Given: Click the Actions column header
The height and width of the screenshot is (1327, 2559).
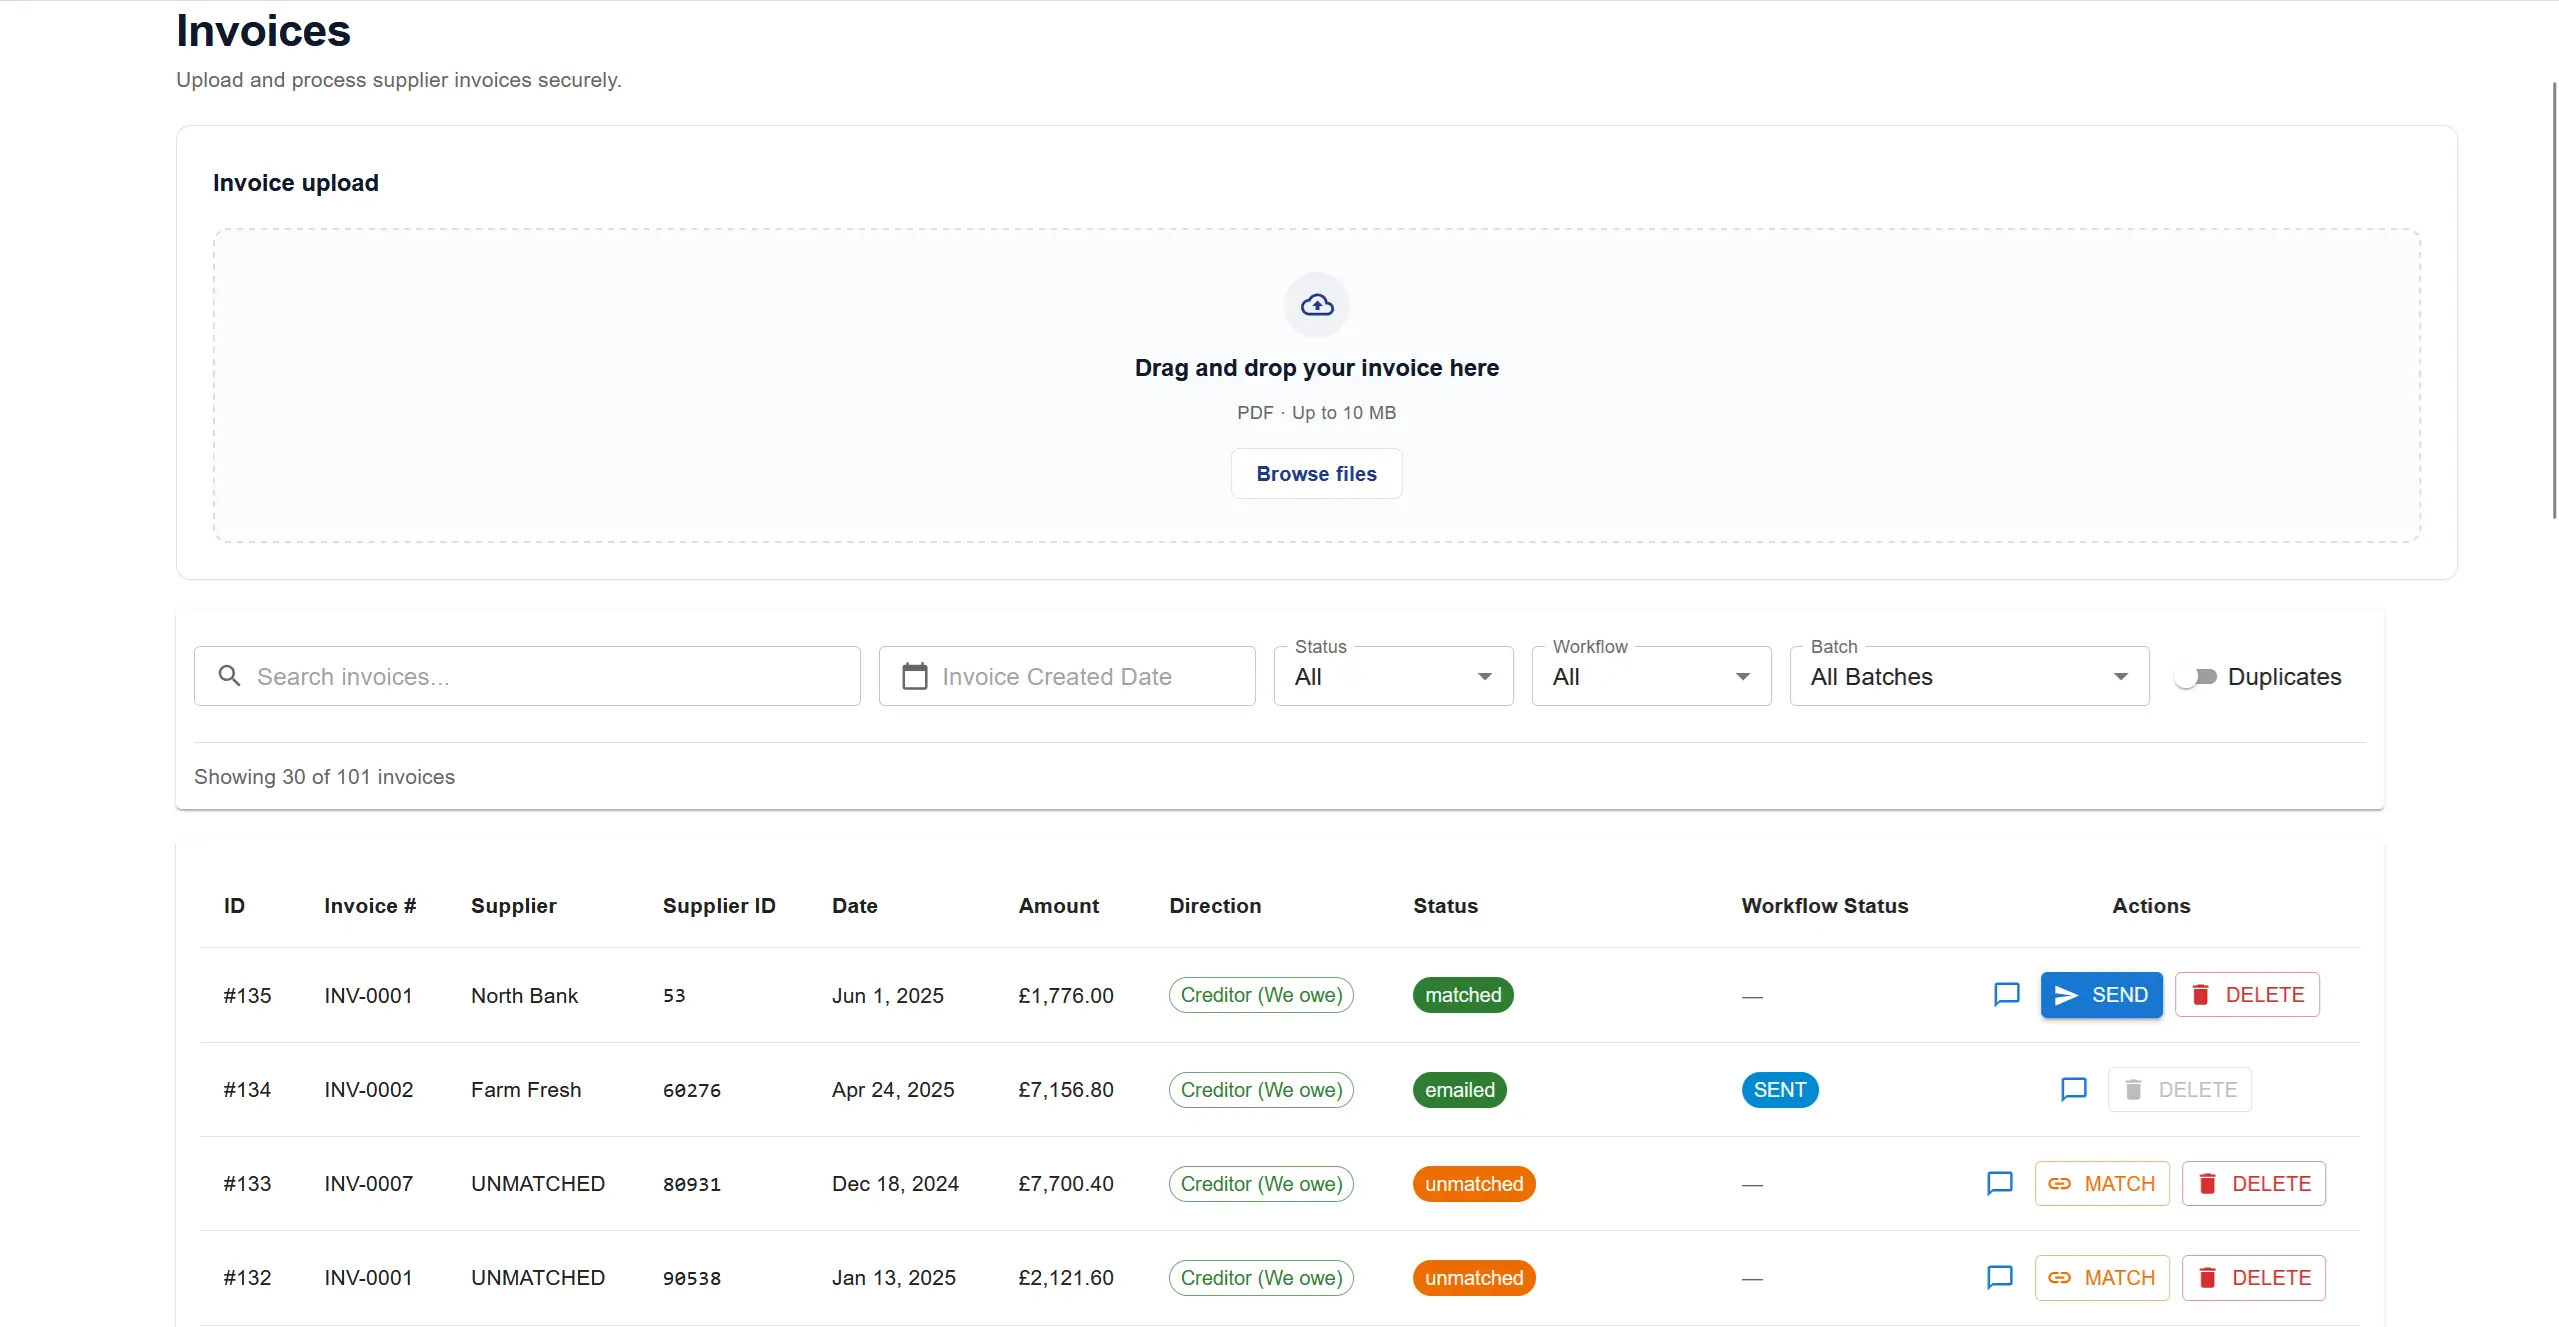Looking at the screenshot, I should click(x=2151, y=905).
